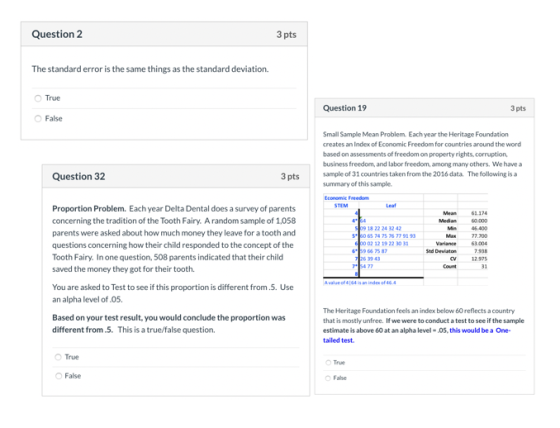Click the Question 32 header title

point(79,176)
